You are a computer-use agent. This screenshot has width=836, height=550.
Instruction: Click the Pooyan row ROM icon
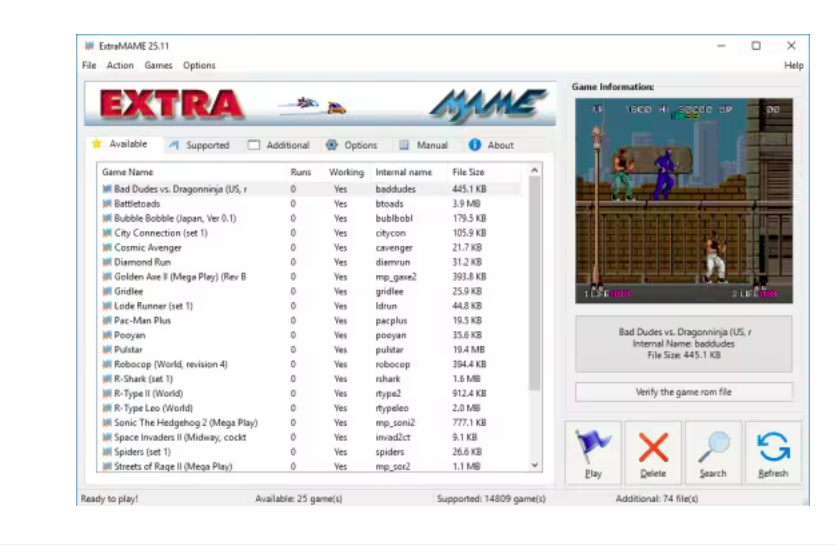coord(107,335)
